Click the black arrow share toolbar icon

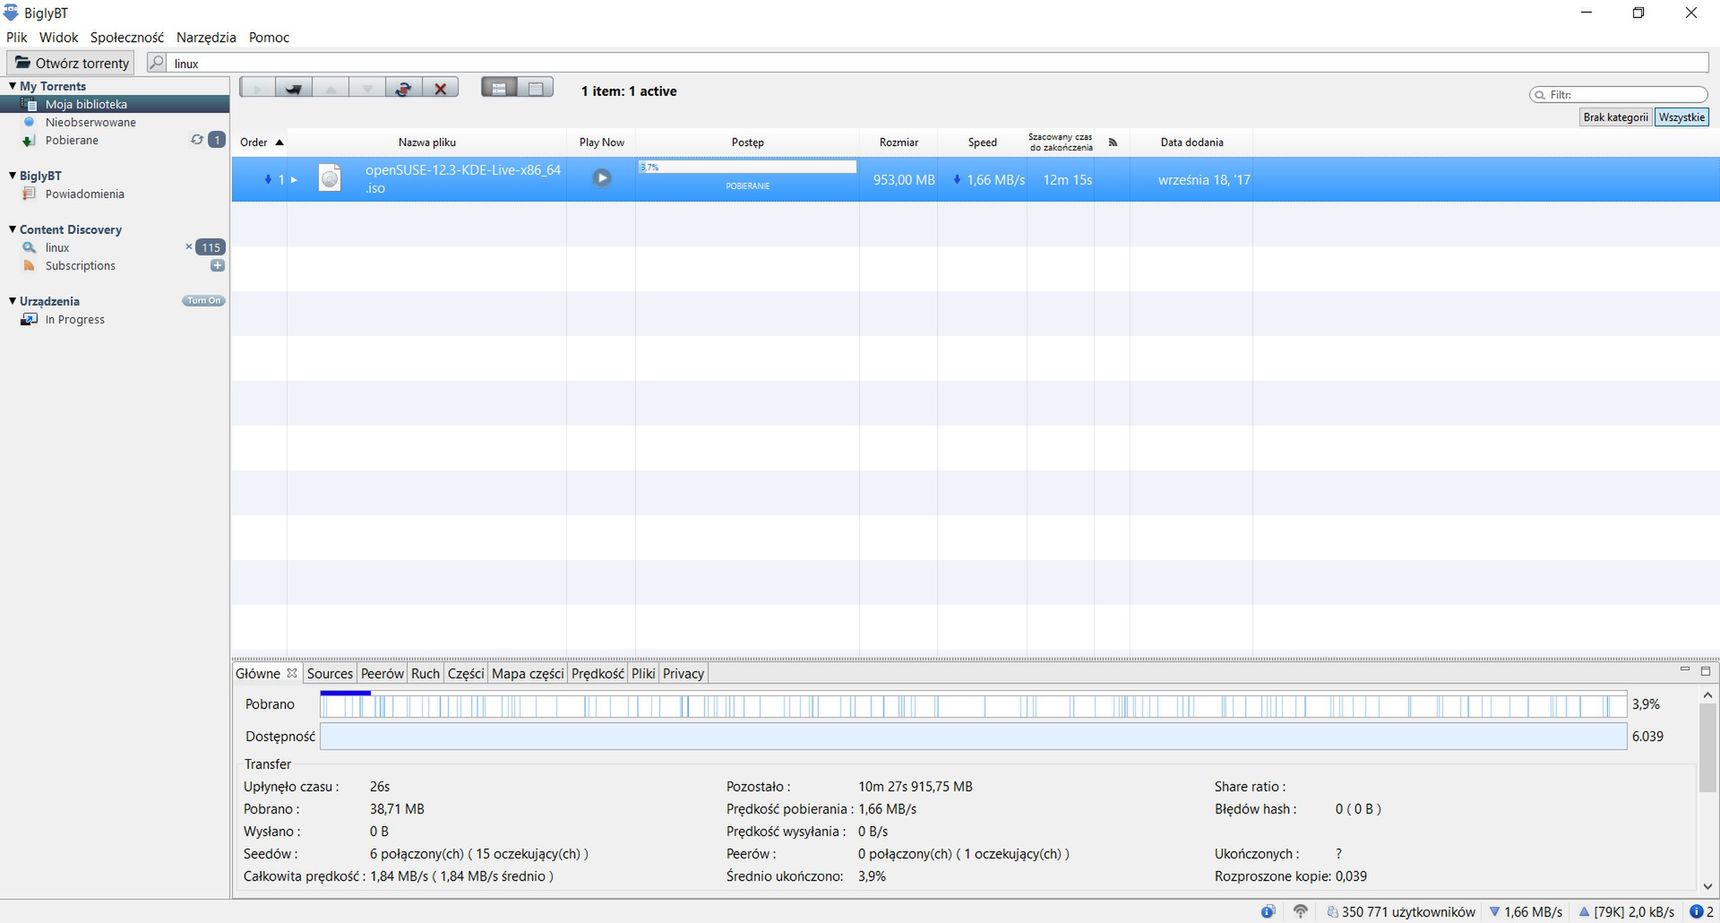click(293, 89)
